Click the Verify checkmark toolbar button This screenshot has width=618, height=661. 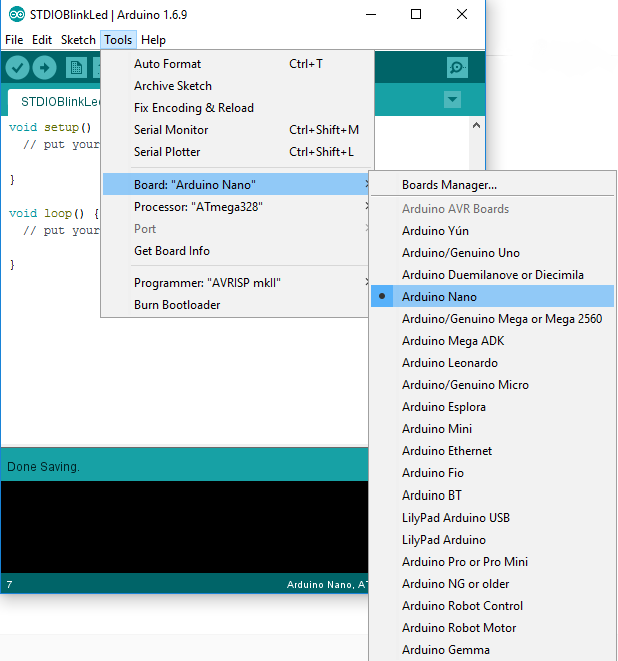tap(17, 67)
